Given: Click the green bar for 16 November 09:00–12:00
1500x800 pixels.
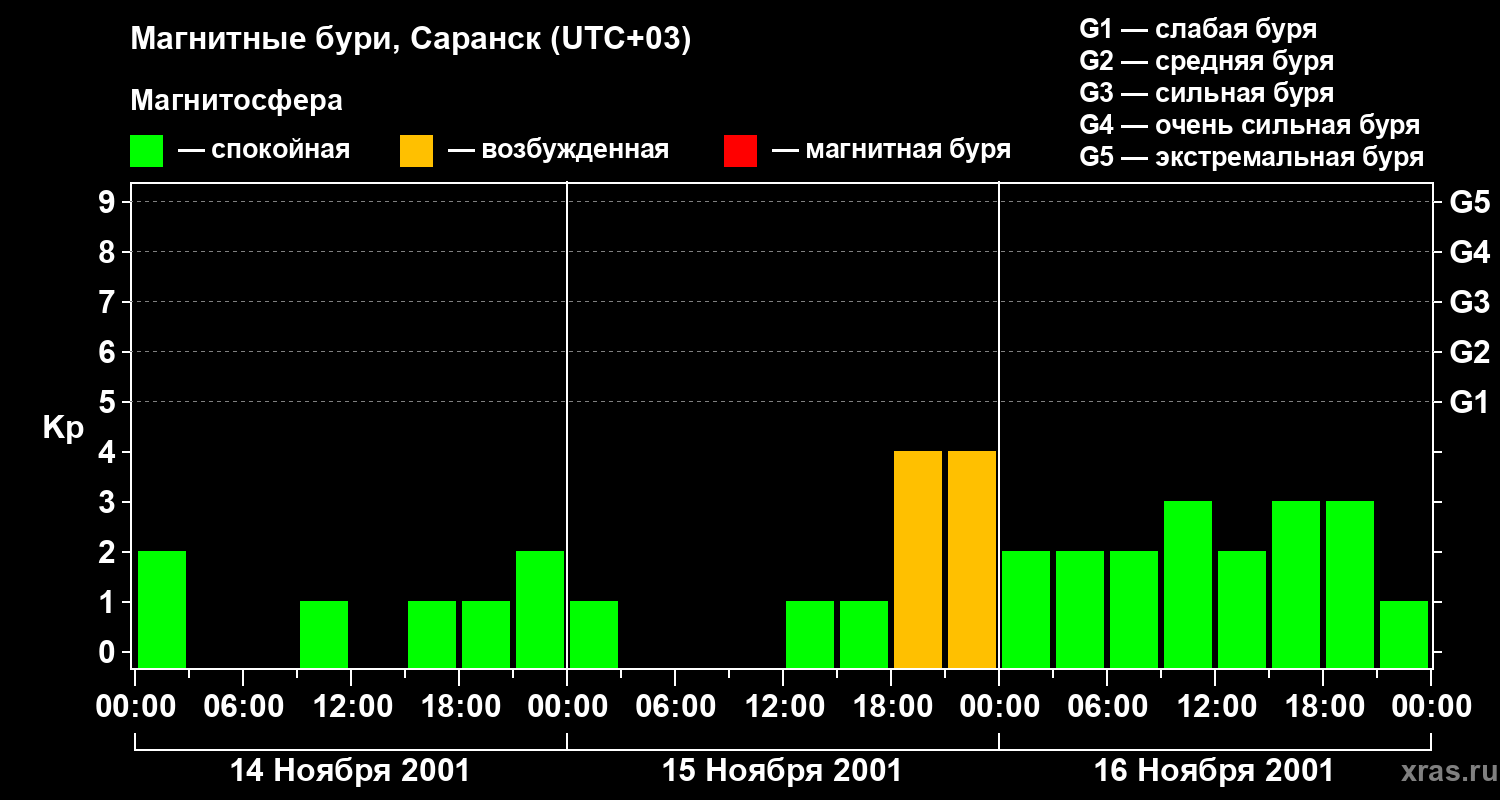Looking at the screenshot, I should (x=1188, y=584).
